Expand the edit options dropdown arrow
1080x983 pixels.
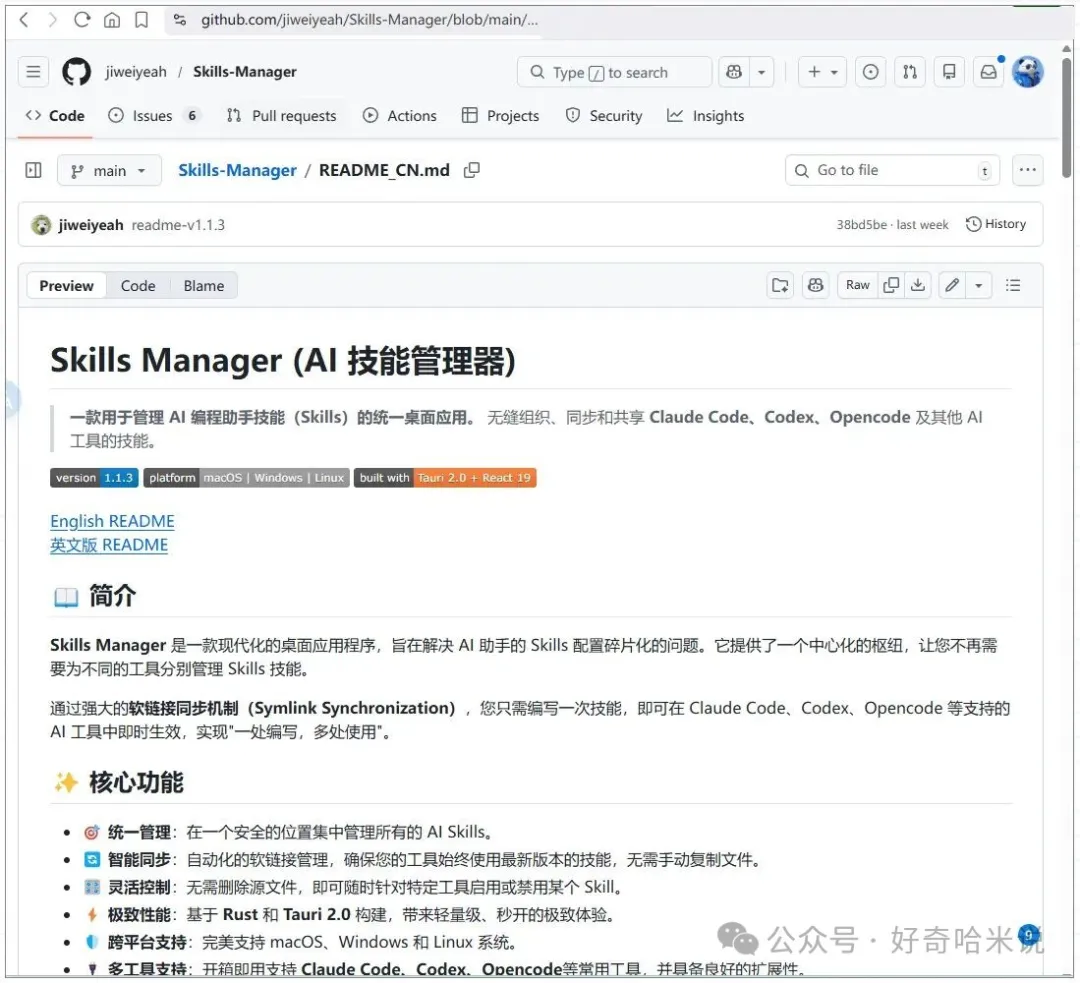pos(979,285)
